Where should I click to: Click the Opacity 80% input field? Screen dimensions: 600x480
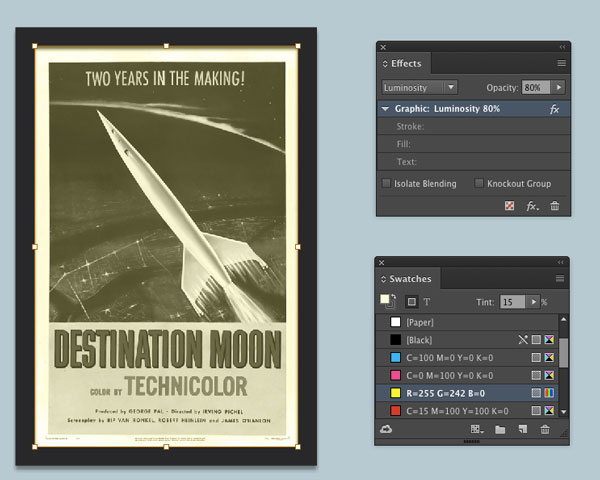point(536,87)
